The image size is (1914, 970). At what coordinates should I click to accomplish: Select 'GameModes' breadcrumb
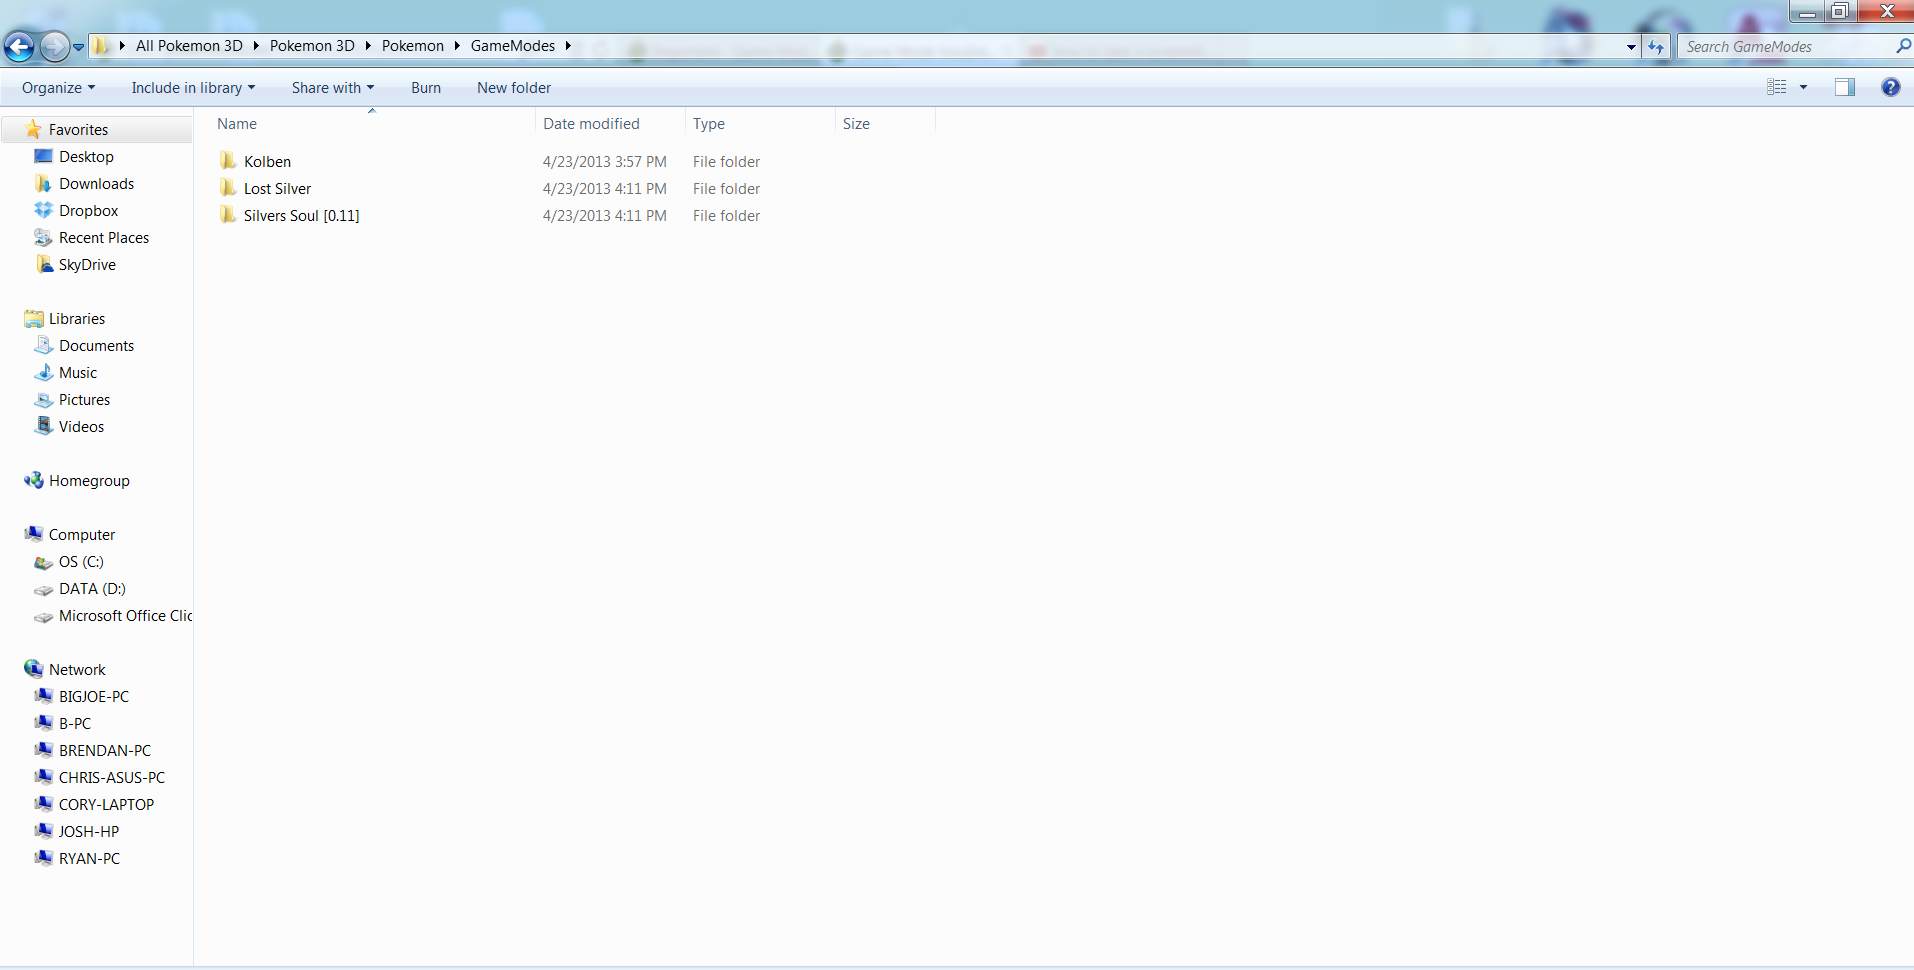pos(513,46)
